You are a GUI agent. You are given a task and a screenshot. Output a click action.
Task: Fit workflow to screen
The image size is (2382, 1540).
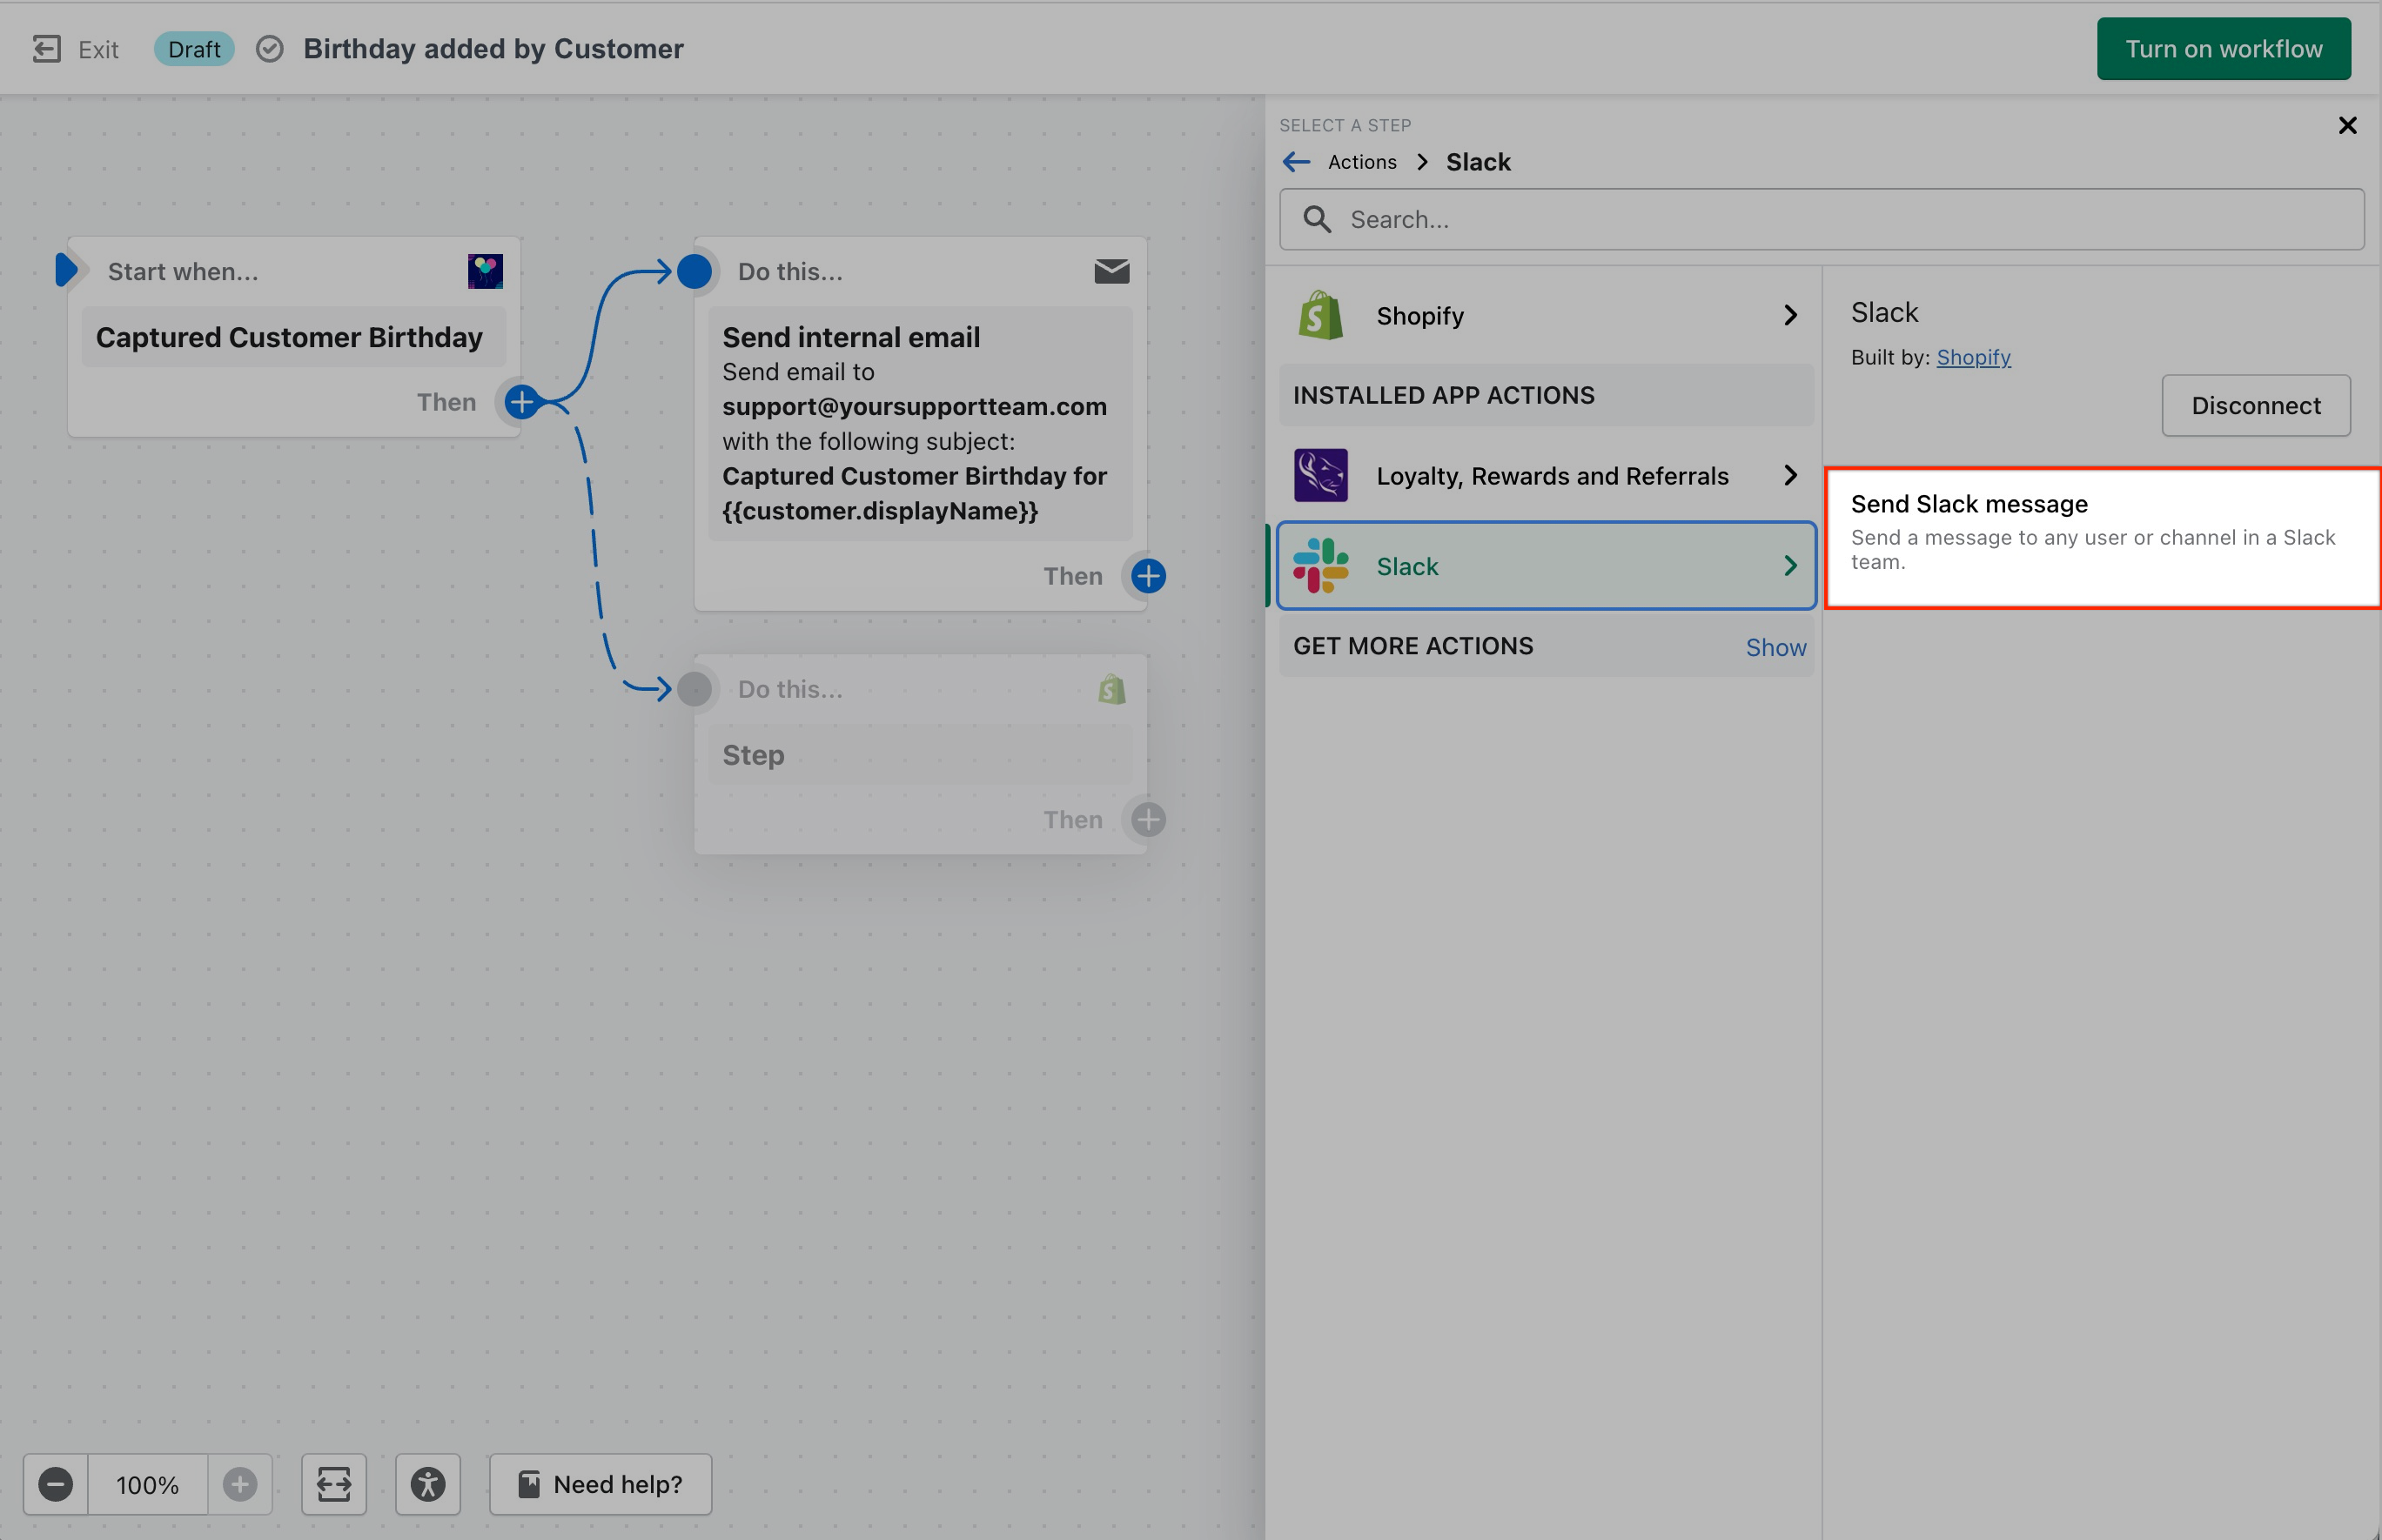click(x=334, y=1484)
